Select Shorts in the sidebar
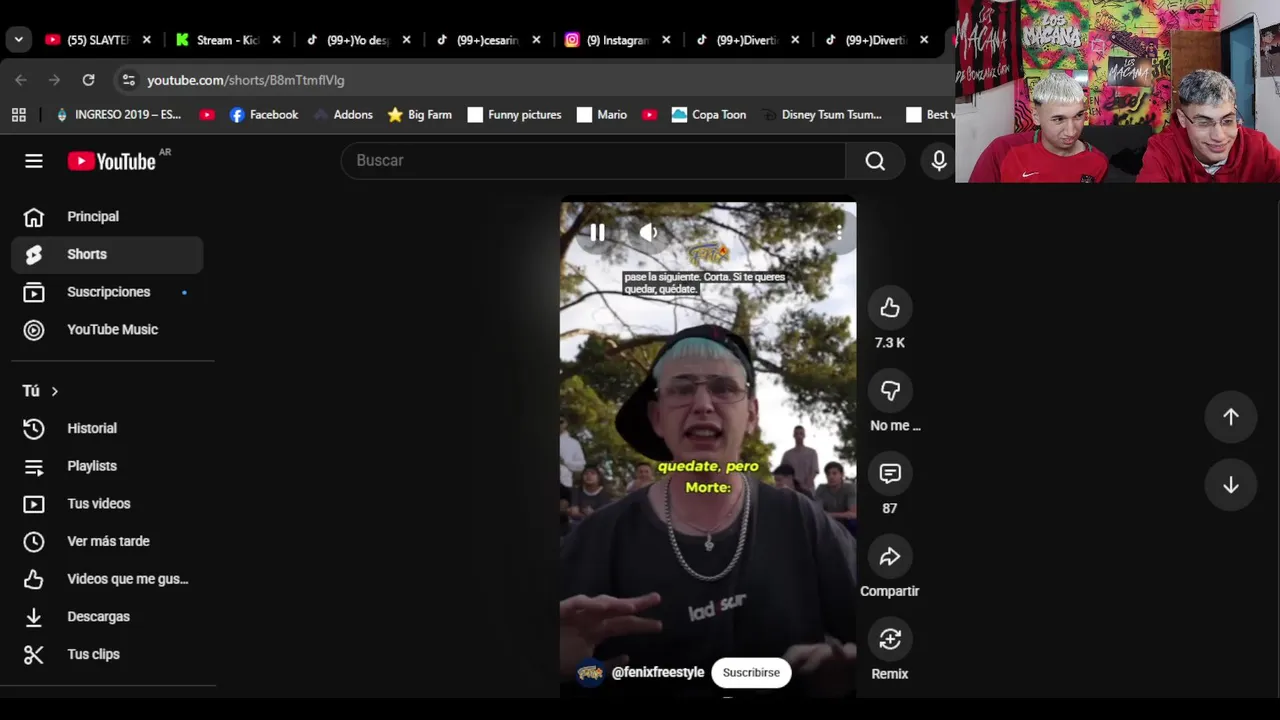 point(107,254)
